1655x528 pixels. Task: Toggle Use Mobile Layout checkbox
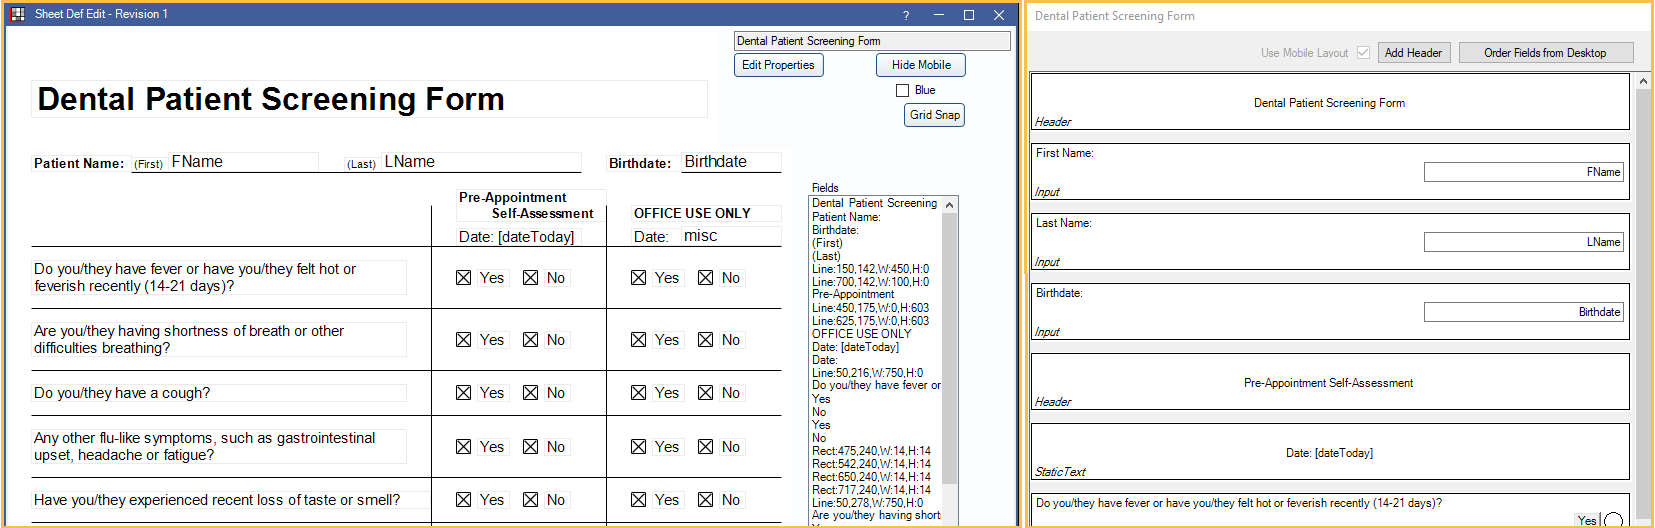pyautogui.click(x=1363, y=53)
